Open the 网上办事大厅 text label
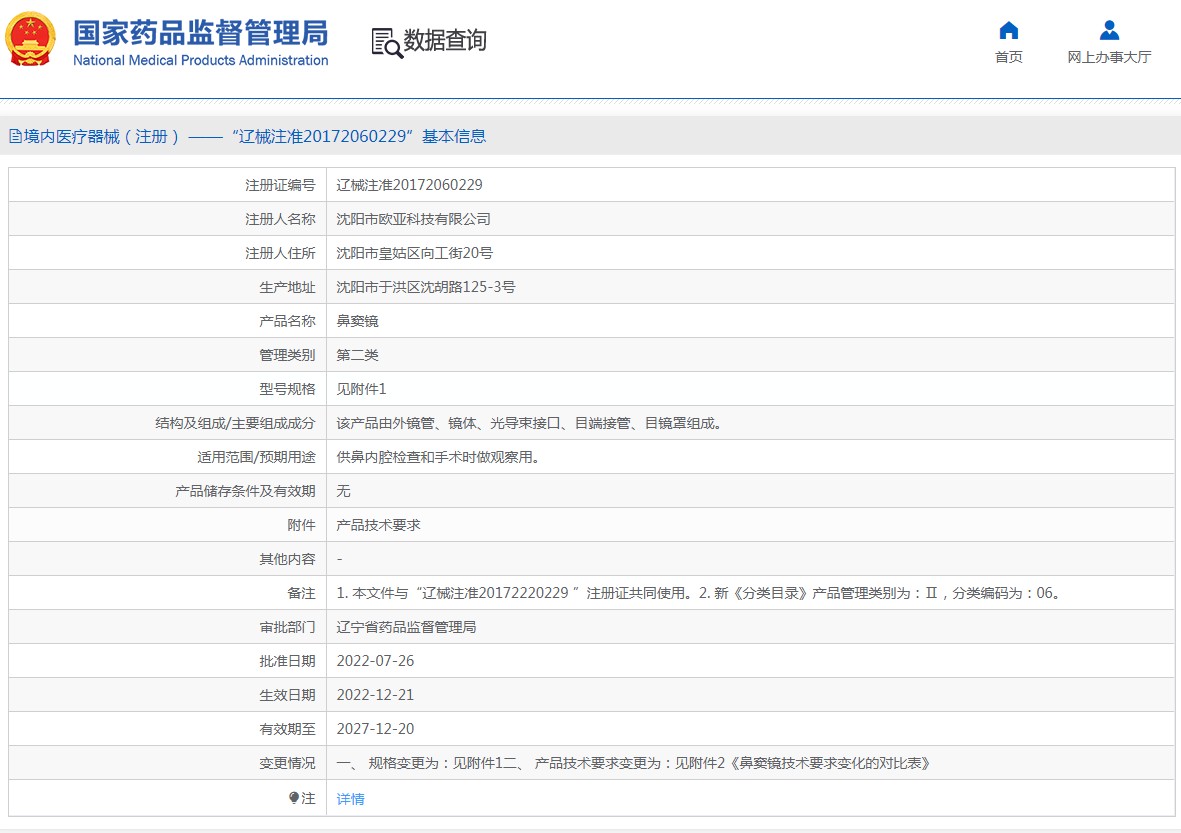 (x=1109, y=57)
